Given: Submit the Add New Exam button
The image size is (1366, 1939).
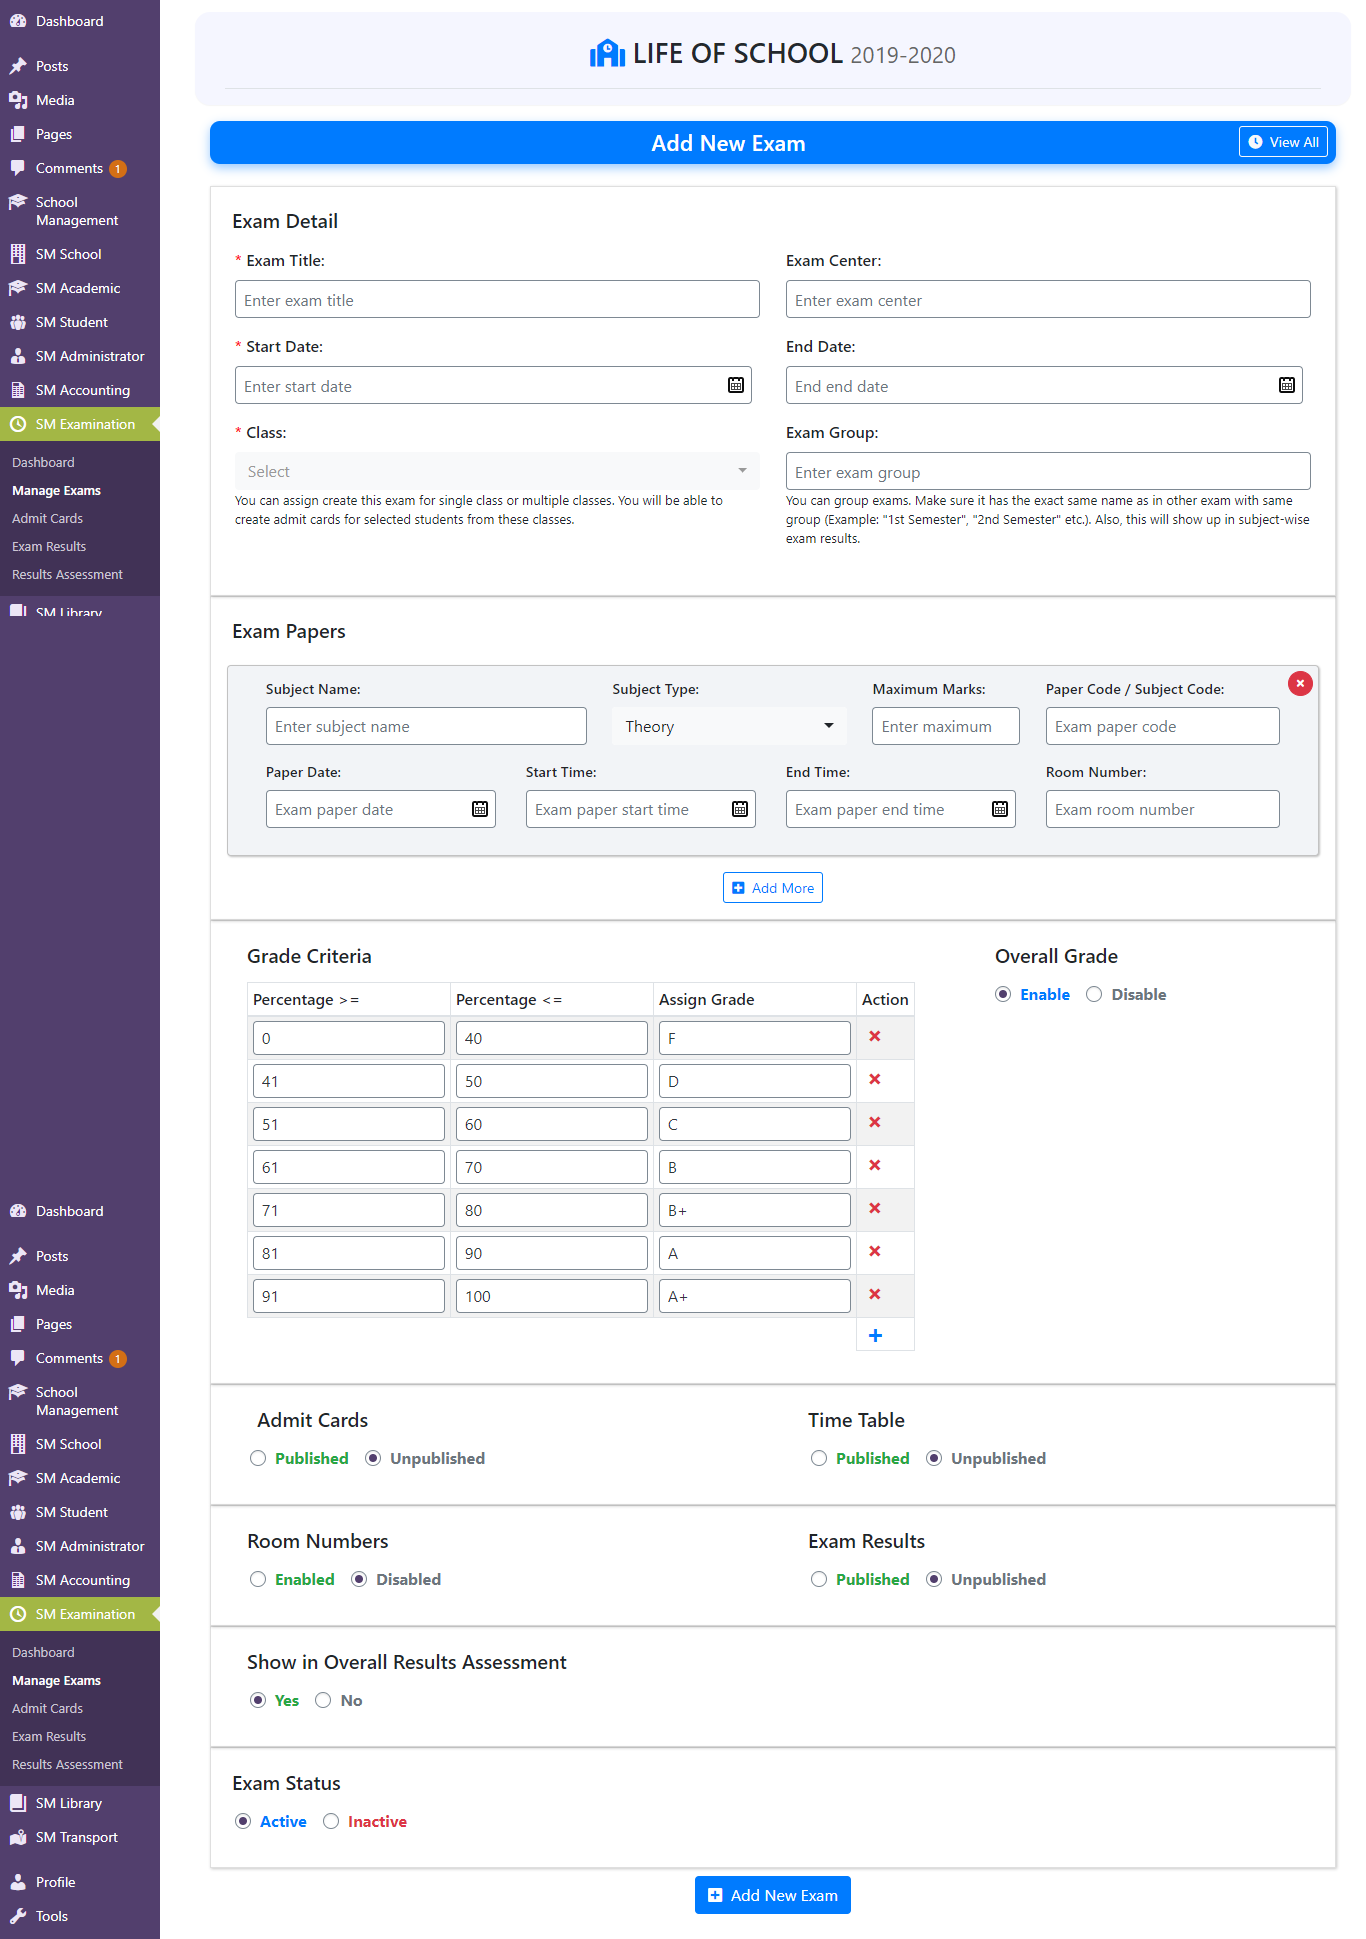Looking at the screenshot, I should pos(773,1895).
